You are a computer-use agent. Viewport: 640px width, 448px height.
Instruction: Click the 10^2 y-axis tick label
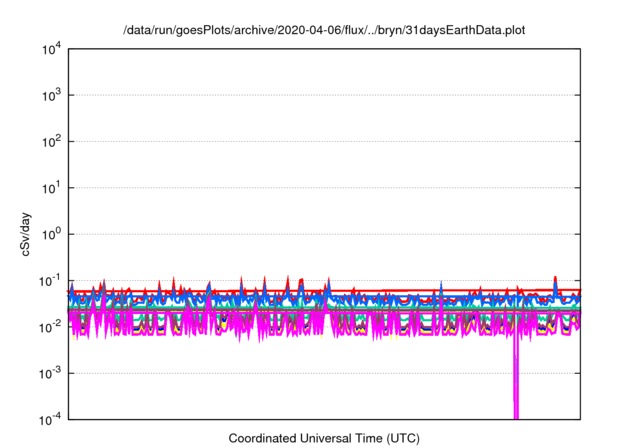point(50,141)
